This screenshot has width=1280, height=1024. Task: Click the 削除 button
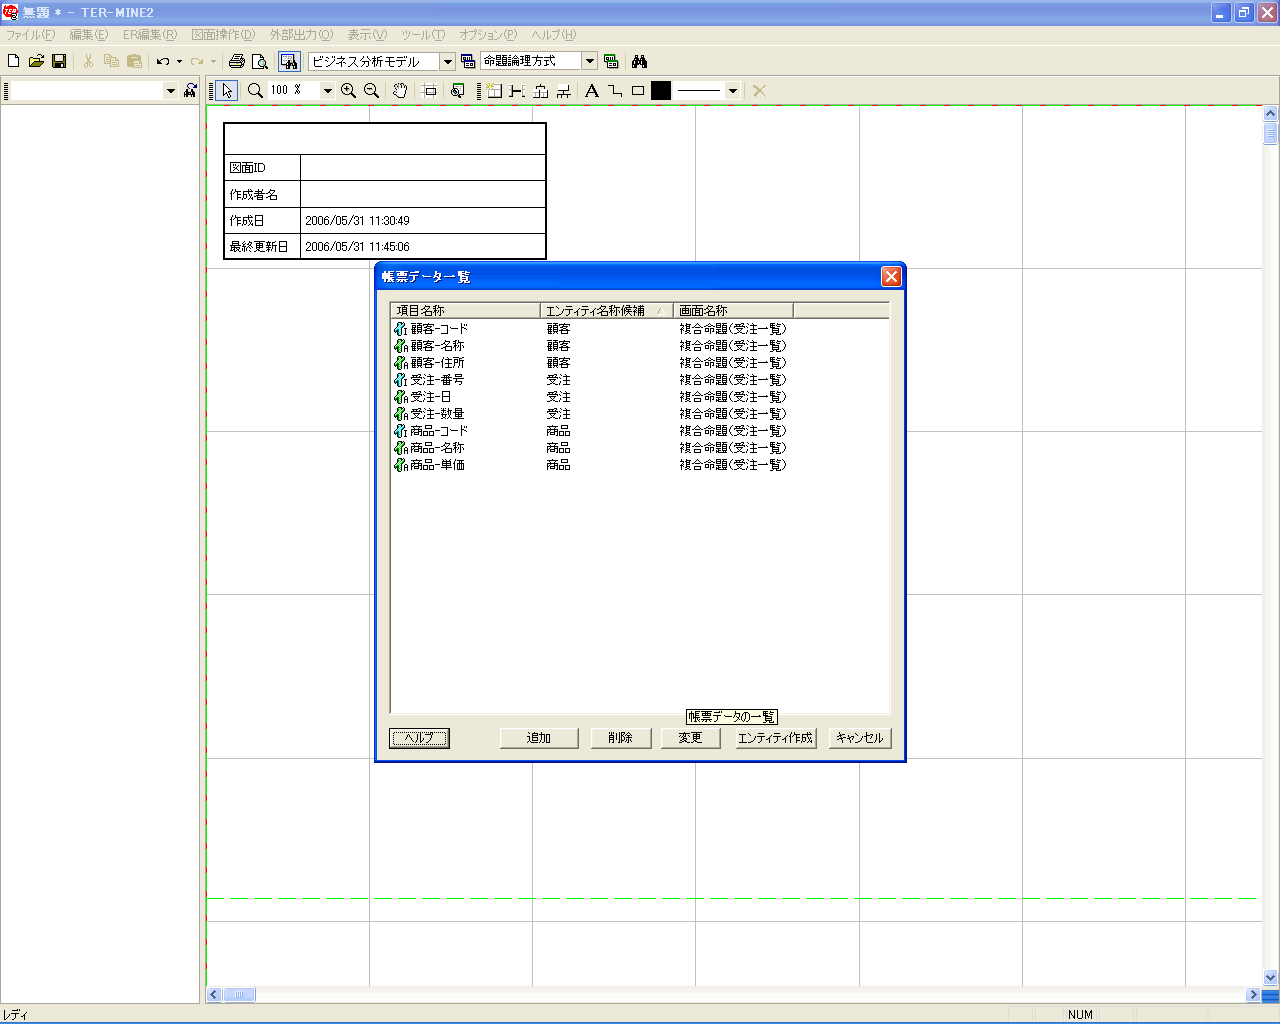(620, 738)
